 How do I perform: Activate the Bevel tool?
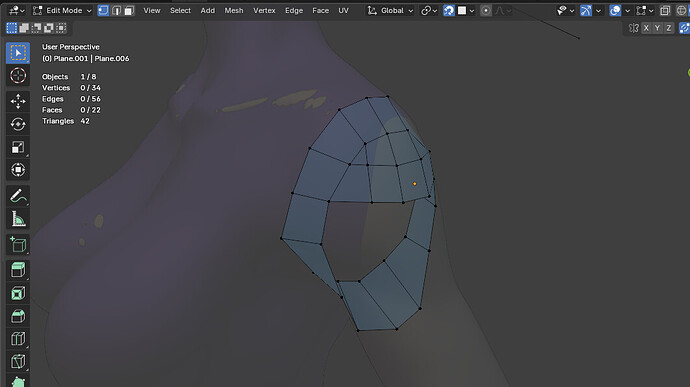point(18,316)
